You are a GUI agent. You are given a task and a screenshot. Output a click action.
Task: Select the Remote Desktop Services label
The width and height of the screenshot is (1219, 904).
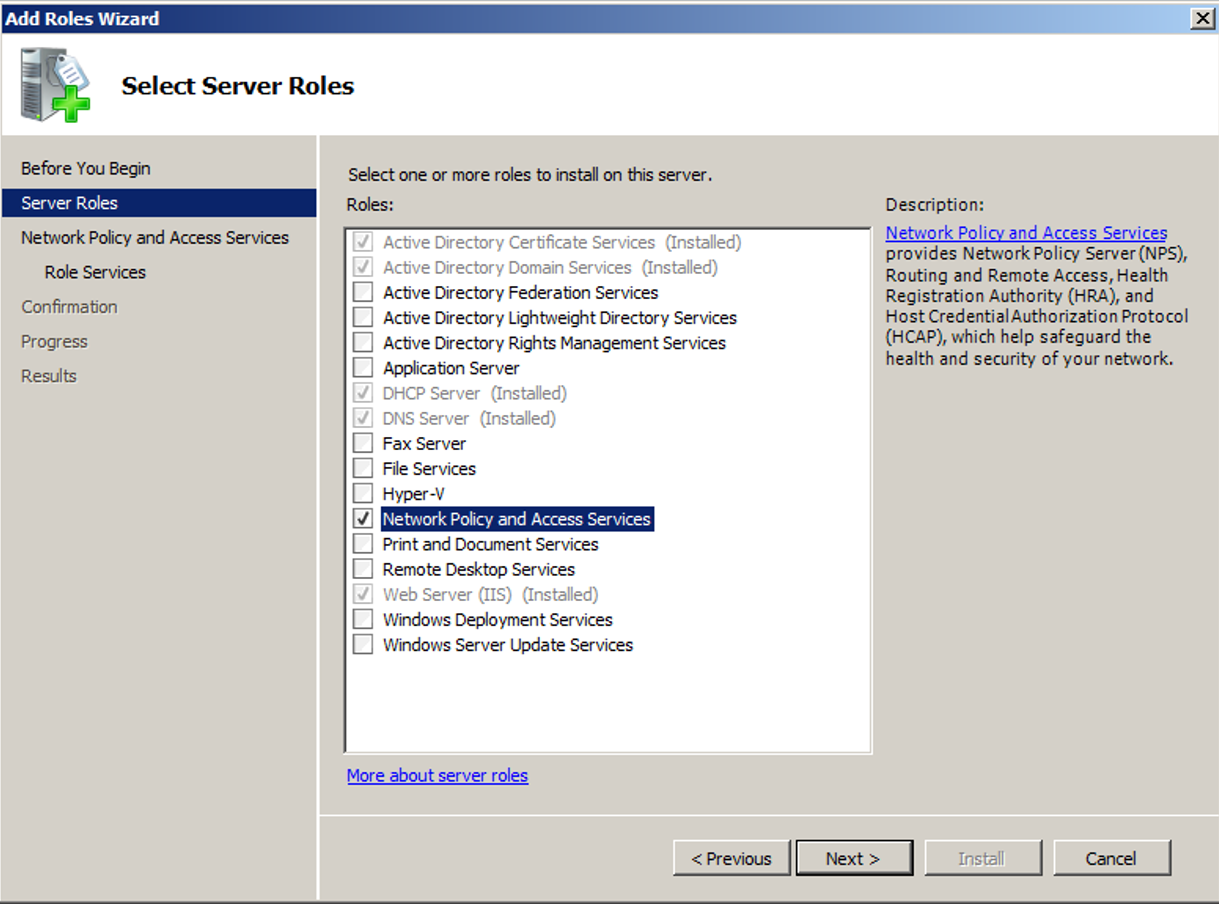(479, 569)
